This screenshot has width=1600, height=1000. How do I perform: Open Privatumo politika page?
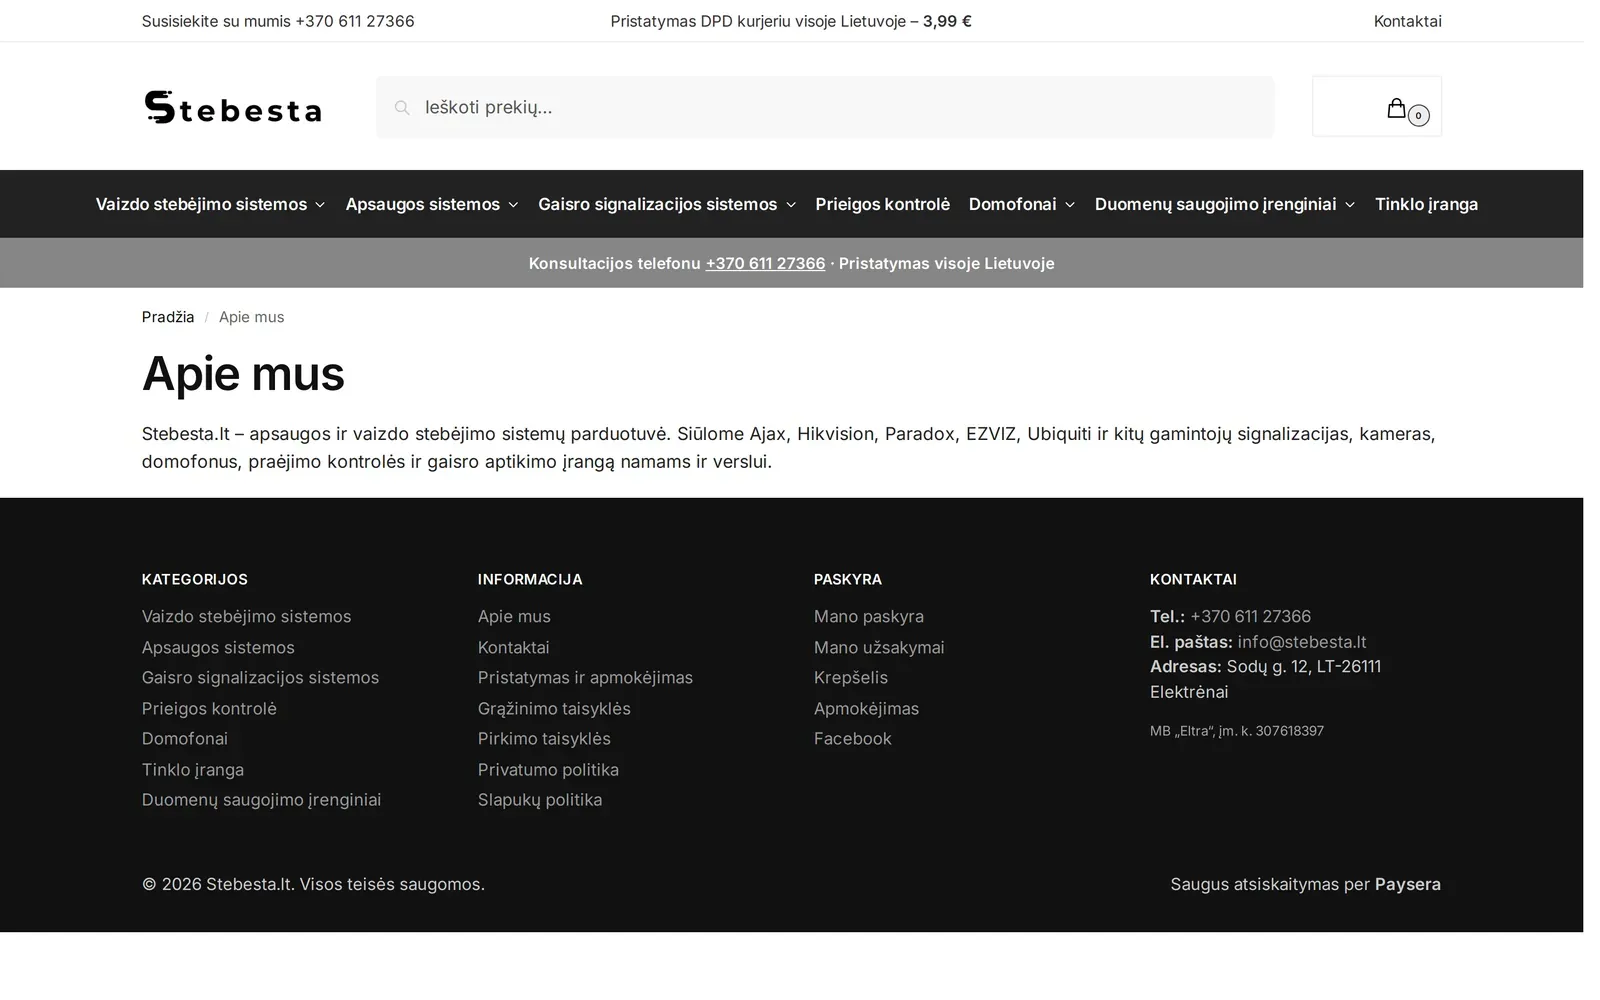pyautogui.click(x=548, y=769)
